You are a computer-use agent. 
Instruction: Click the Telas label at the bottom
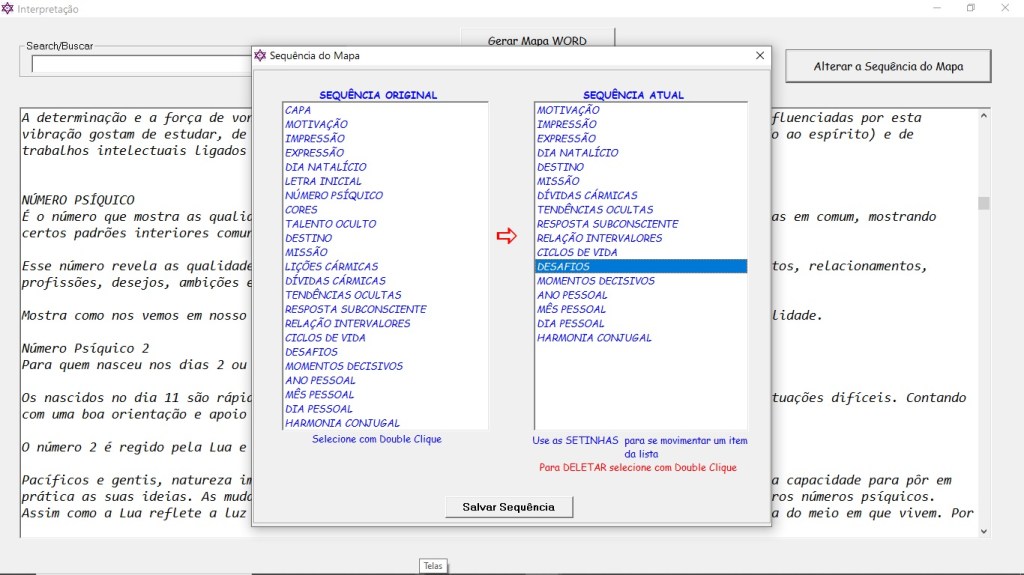pos(432,566)
